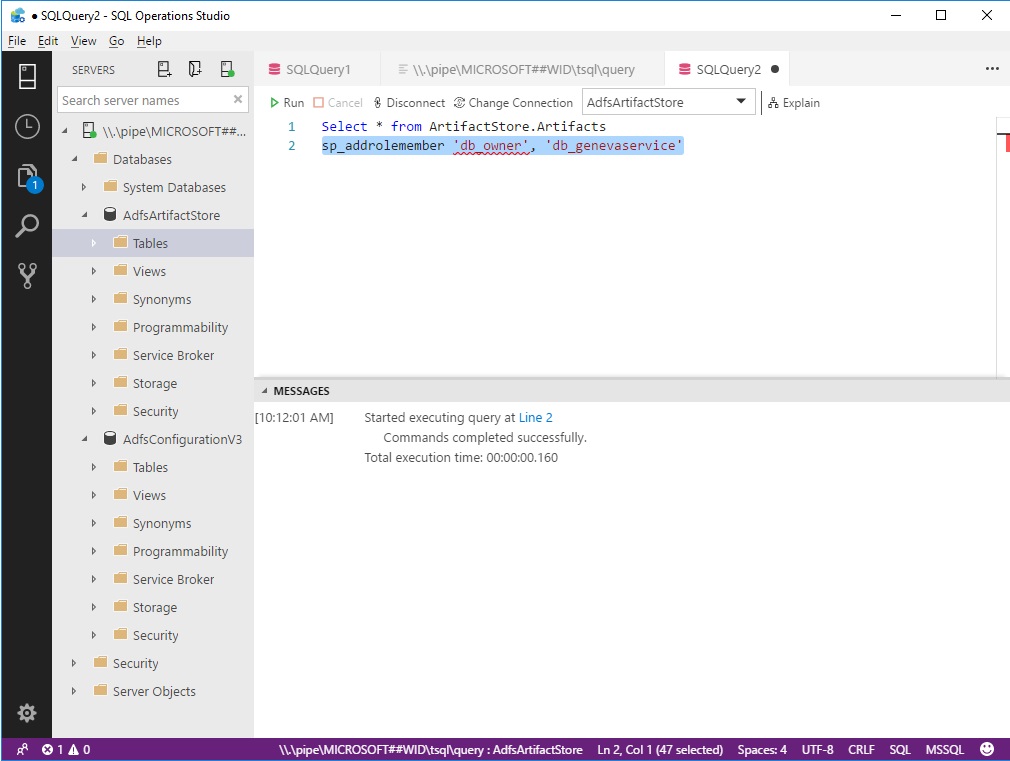This screenshot has height=761, width=1010.
Task: Click the account icon in status bar
Action: click(x=22, y=749)
